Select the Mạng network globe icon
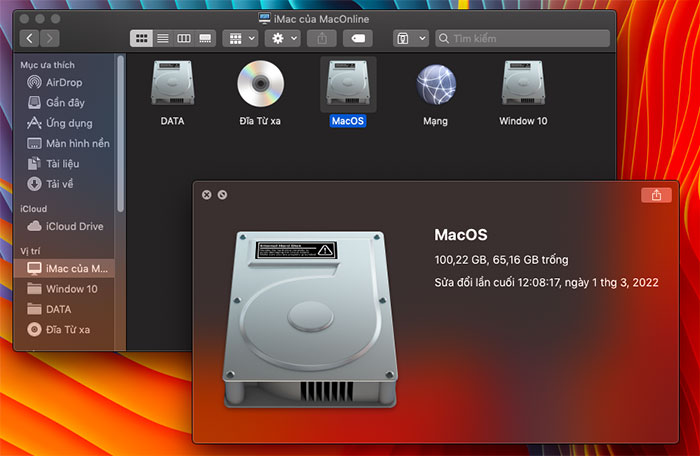This screenshot has height=456, width=700. click(436, 84)
